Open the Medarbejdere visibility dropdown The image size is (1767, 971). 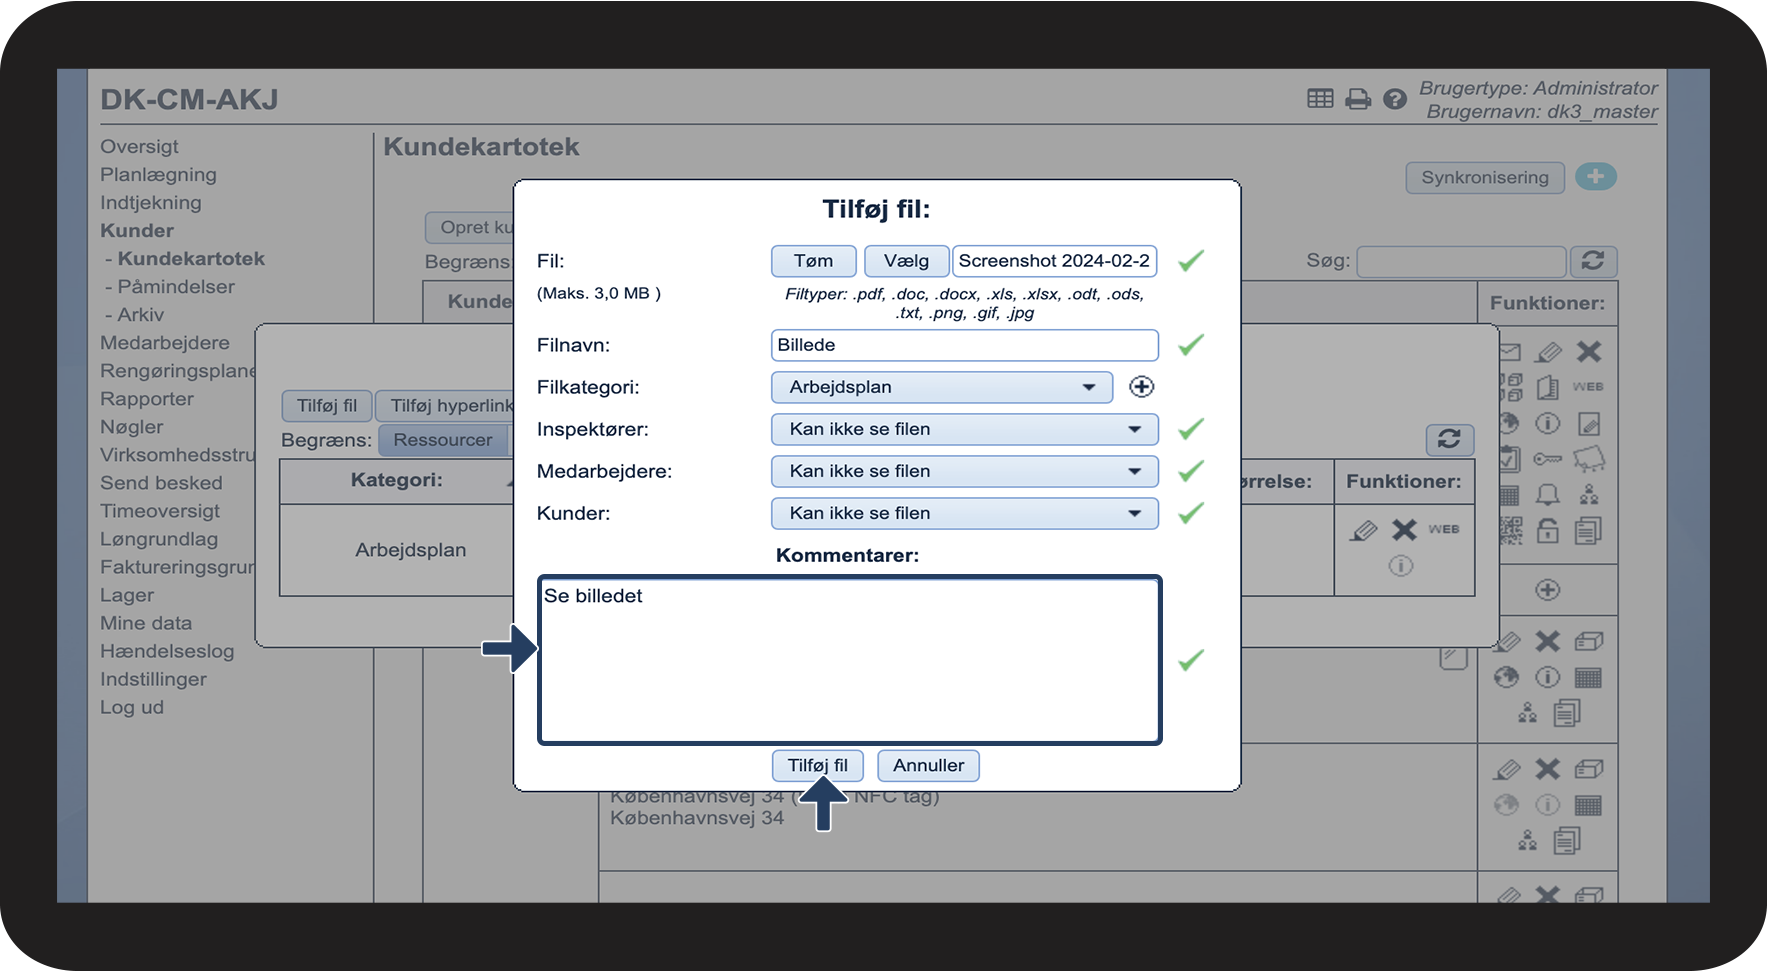pos(964,471)
